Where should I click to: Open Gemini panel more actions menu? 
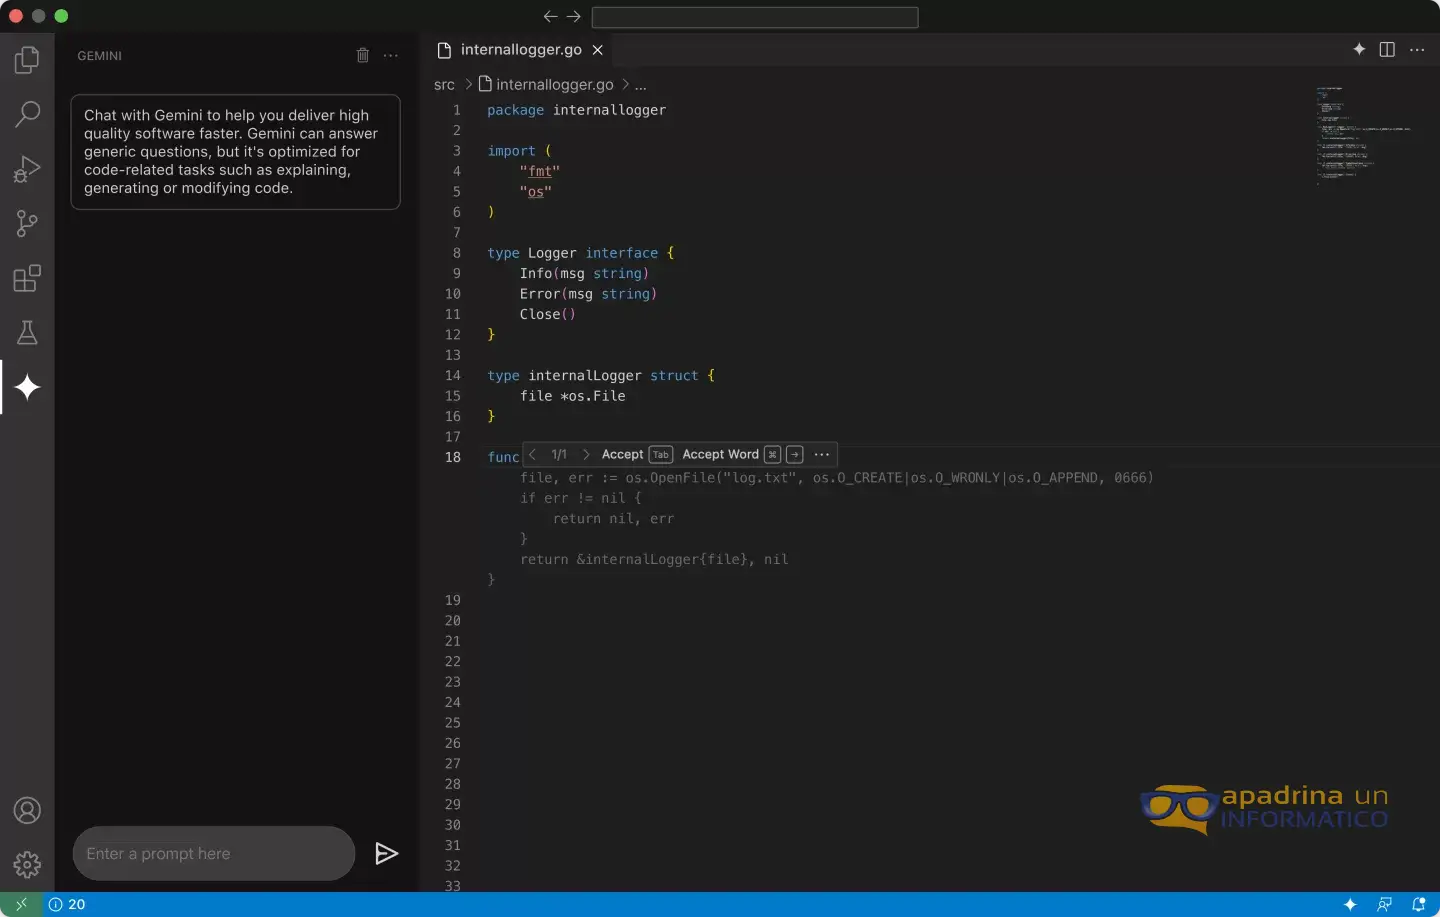coord(391,55)
